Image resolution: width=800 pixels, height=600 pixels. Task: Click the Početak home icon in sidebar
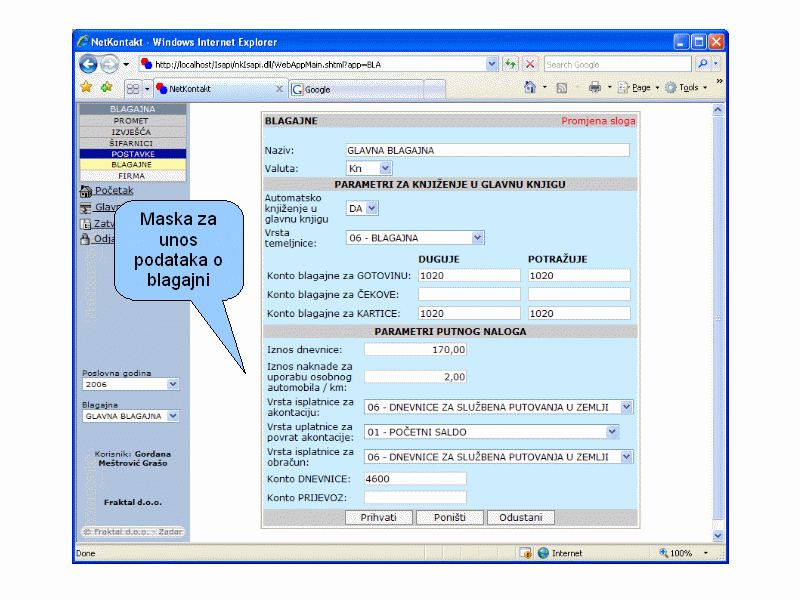tap(85, 191)
